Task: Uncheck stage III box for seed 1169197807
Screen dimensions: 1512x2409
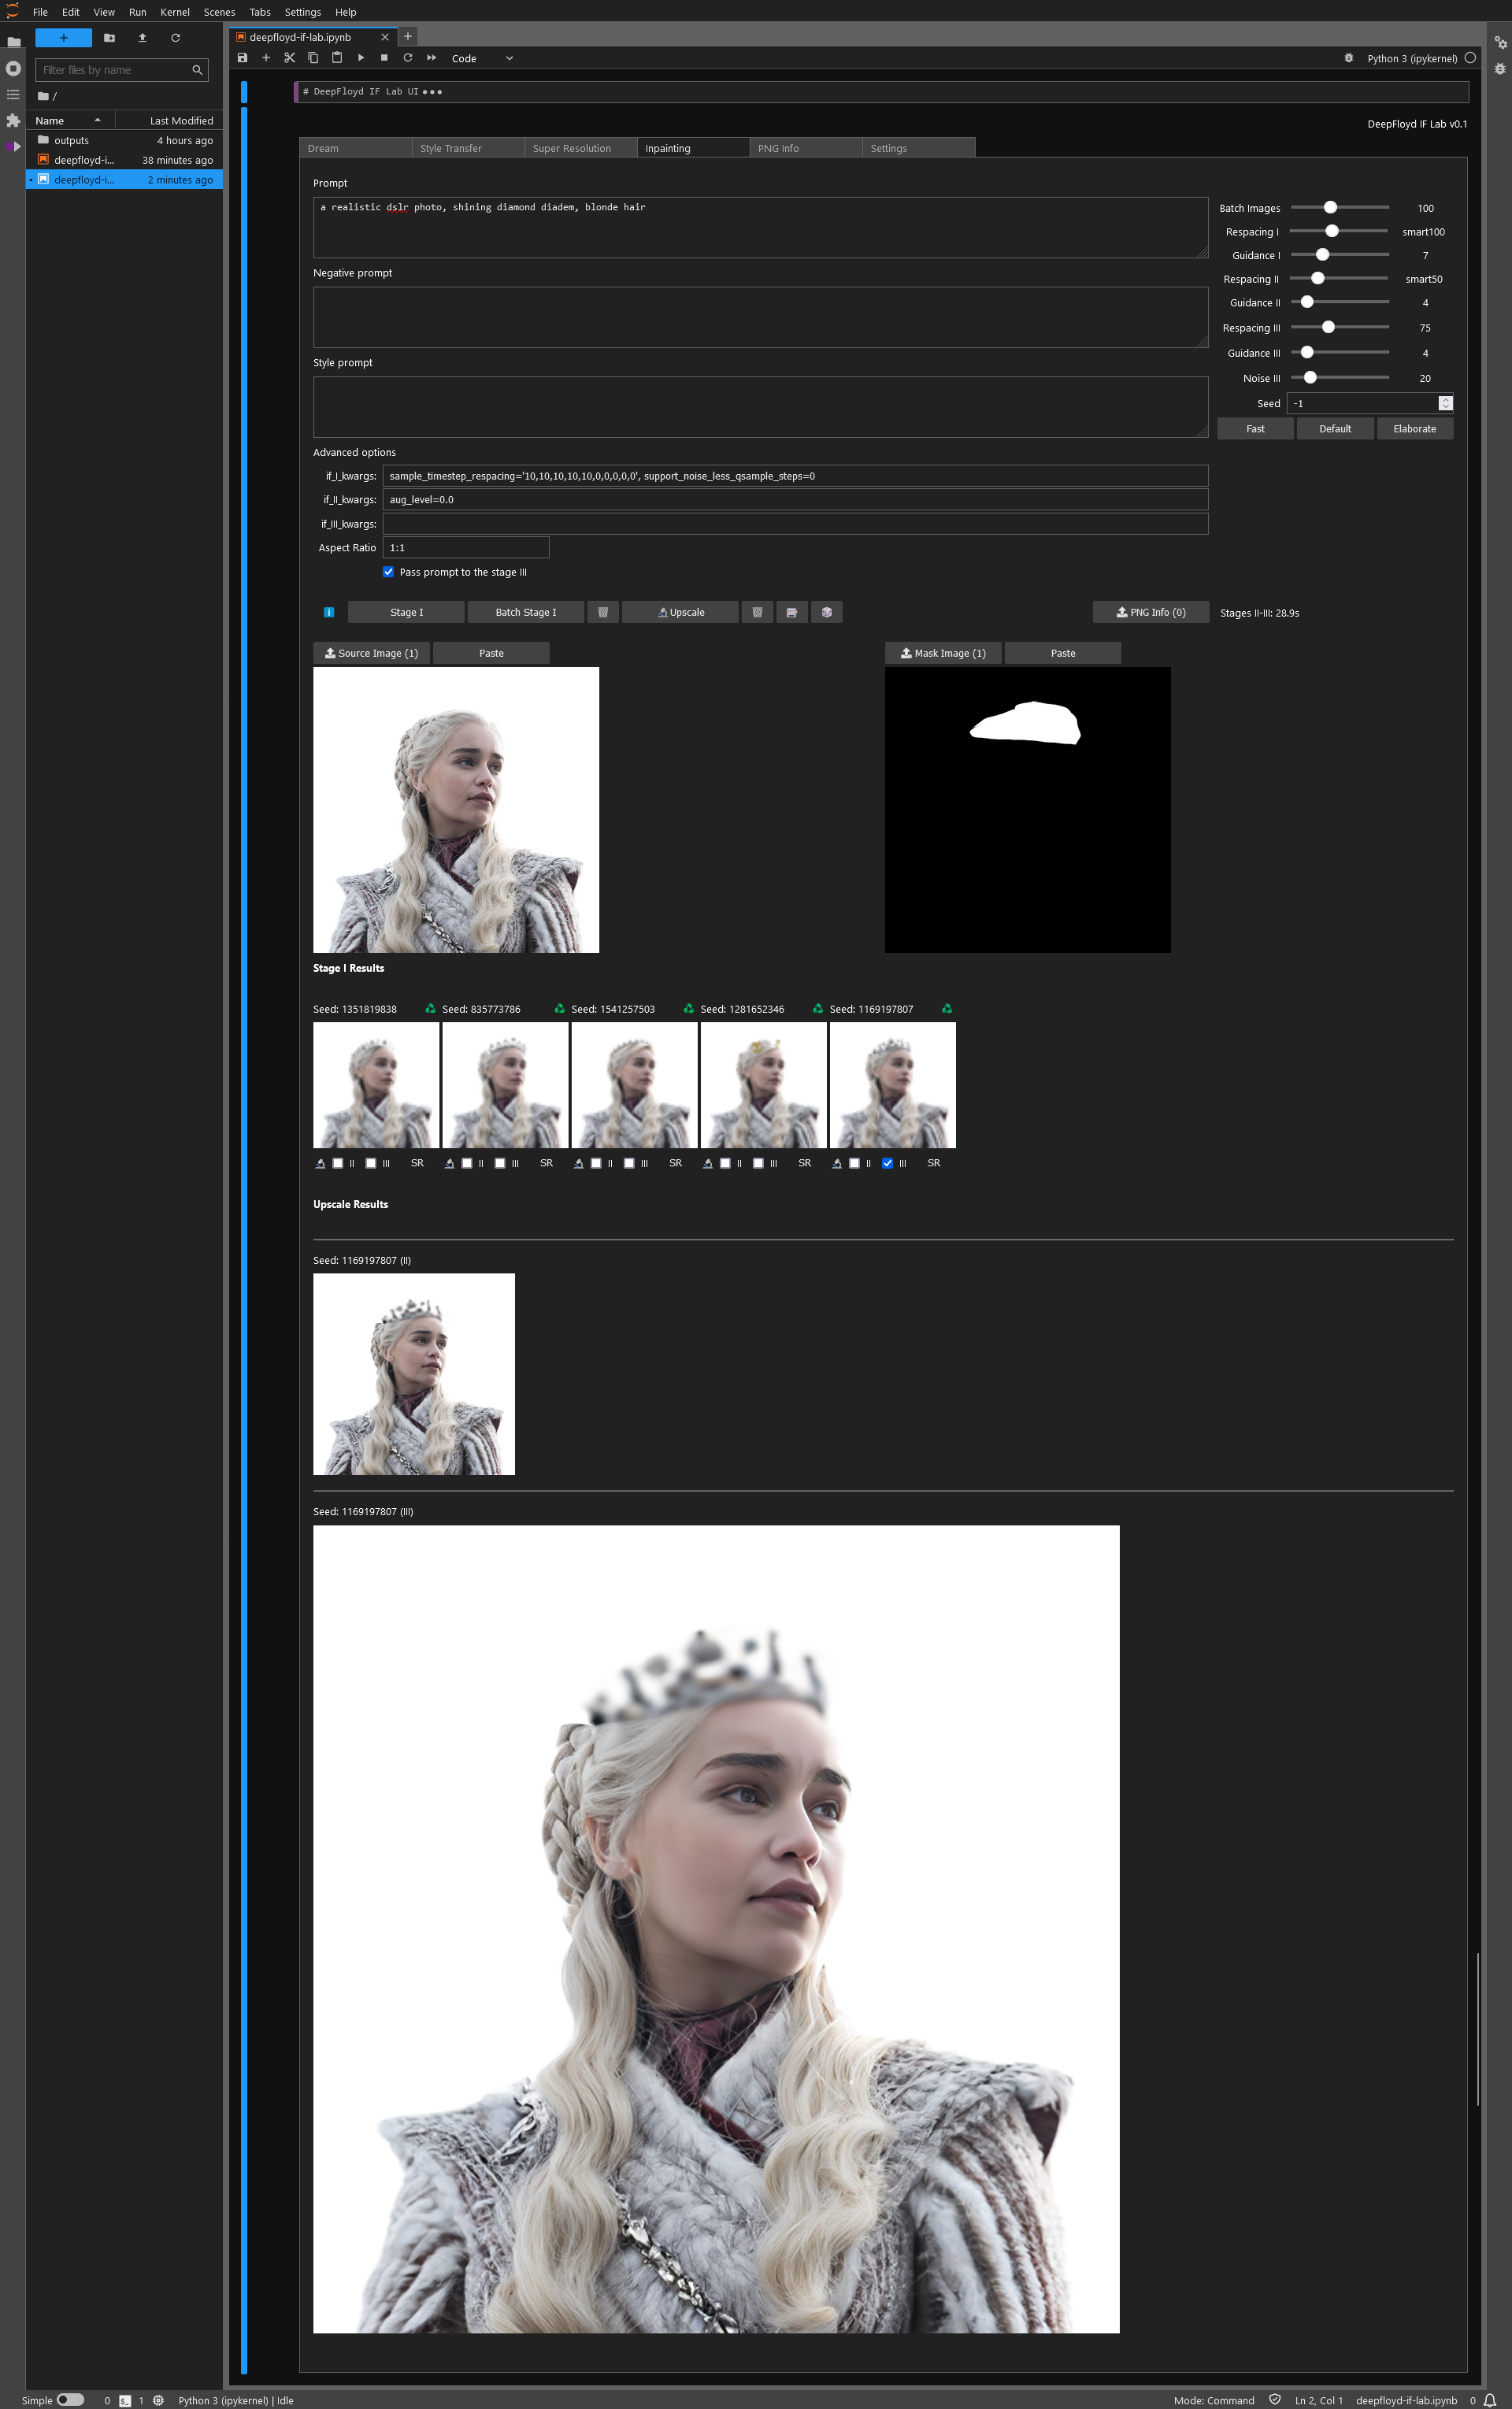Action: pyautogui.click(x=887, y=1163)
